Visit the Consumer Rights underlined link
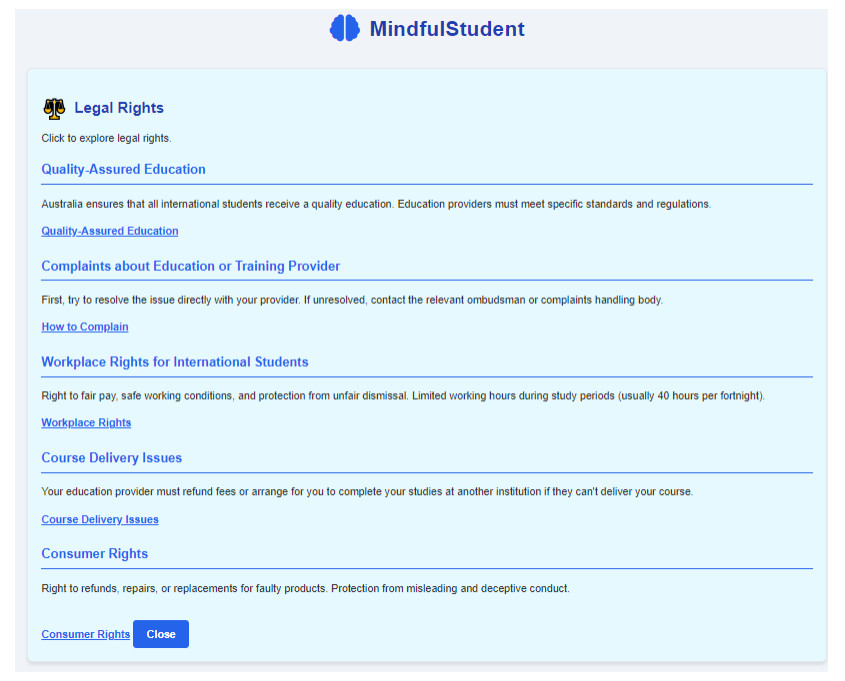This screenshot has height=681, width=845. click(x=85, y=634)
